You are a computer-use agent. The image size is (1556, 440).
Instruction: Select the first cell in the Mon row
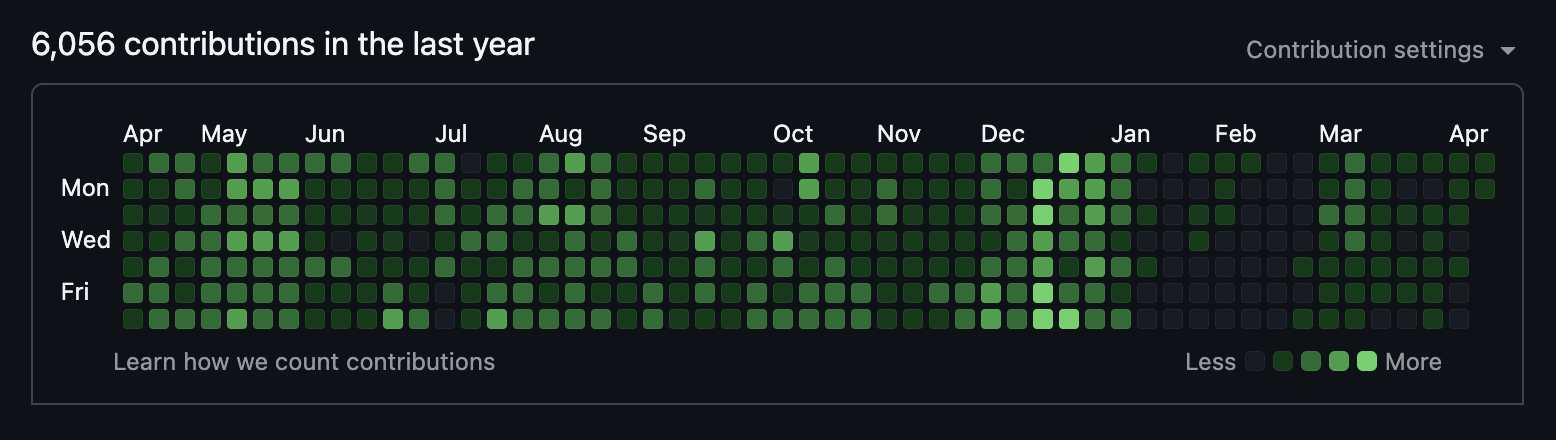click(x=133, y=189)
